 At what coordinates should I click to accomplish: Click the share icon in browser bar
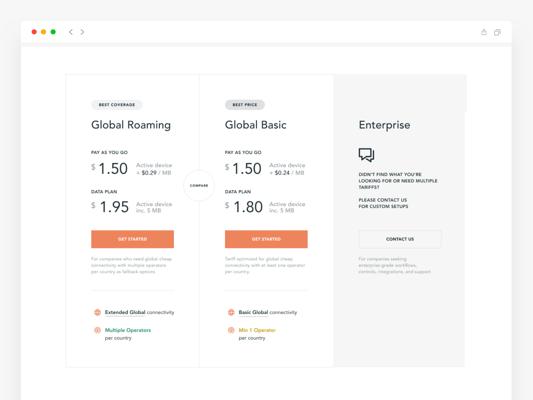coord(484,32)
